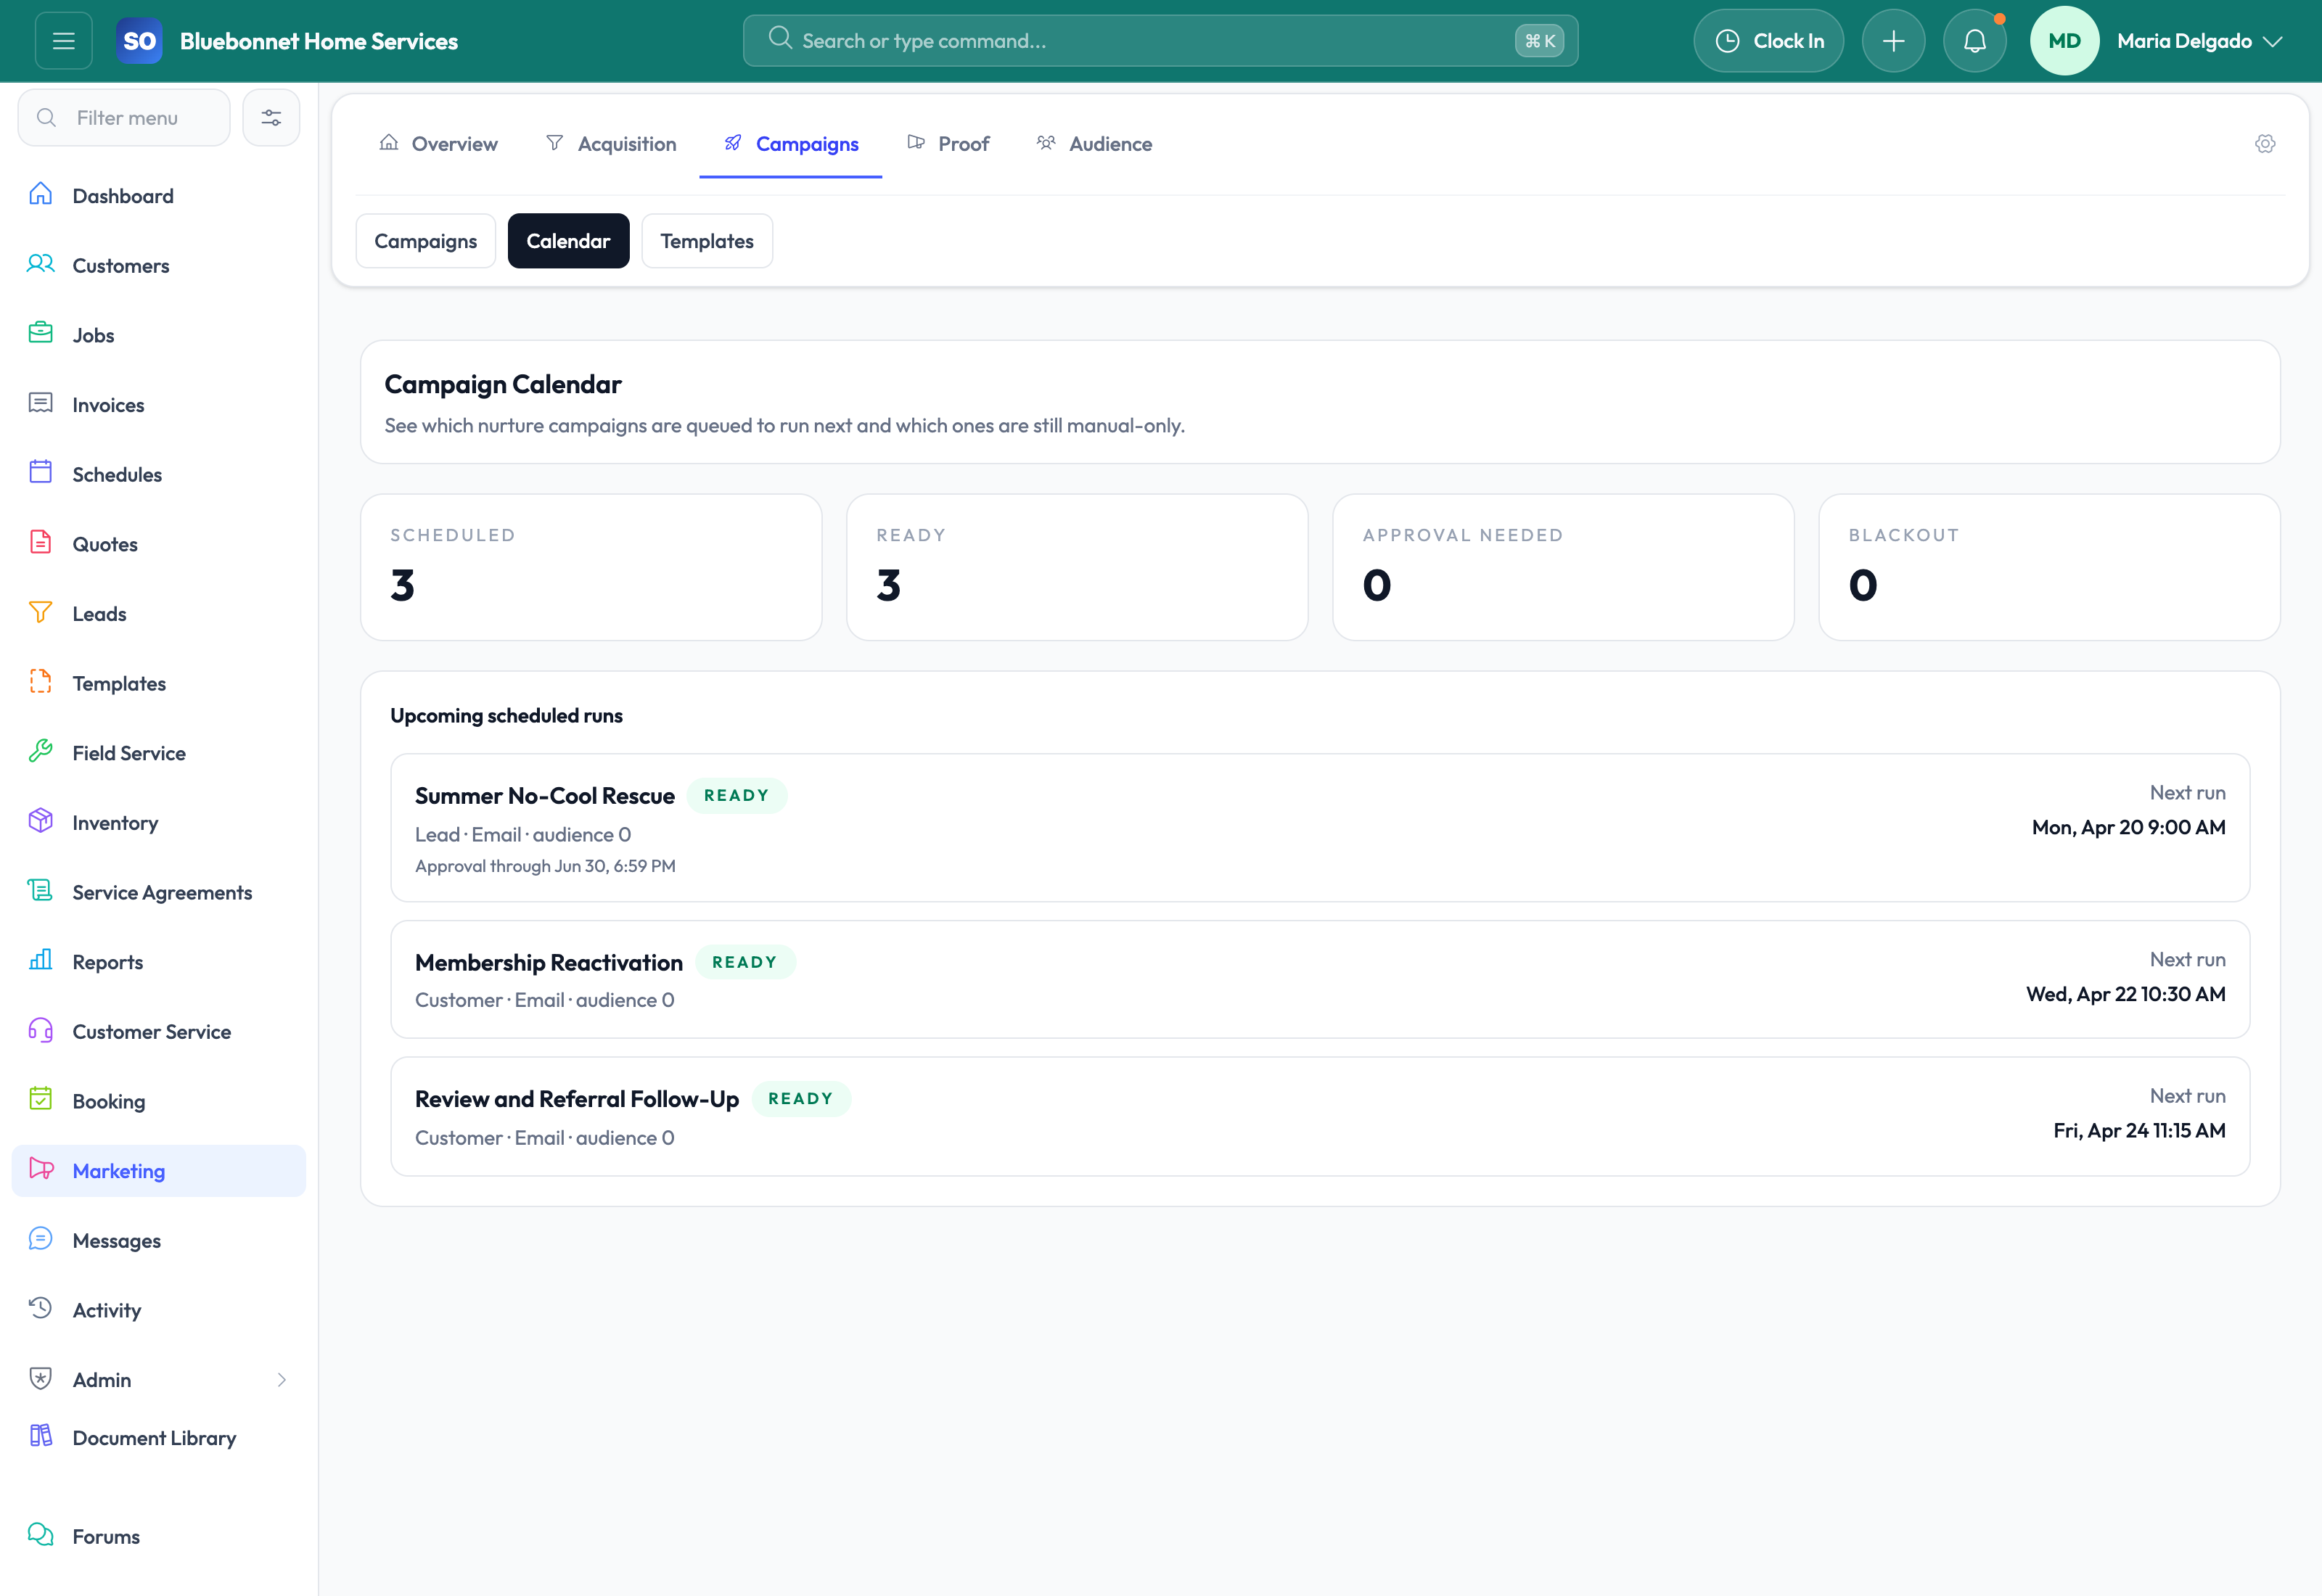This screenshot has height=1596, width=2322.
Task: Click 'Fri, Apr 24 11:15 AM' next run
Action: coord(2139,1130)
